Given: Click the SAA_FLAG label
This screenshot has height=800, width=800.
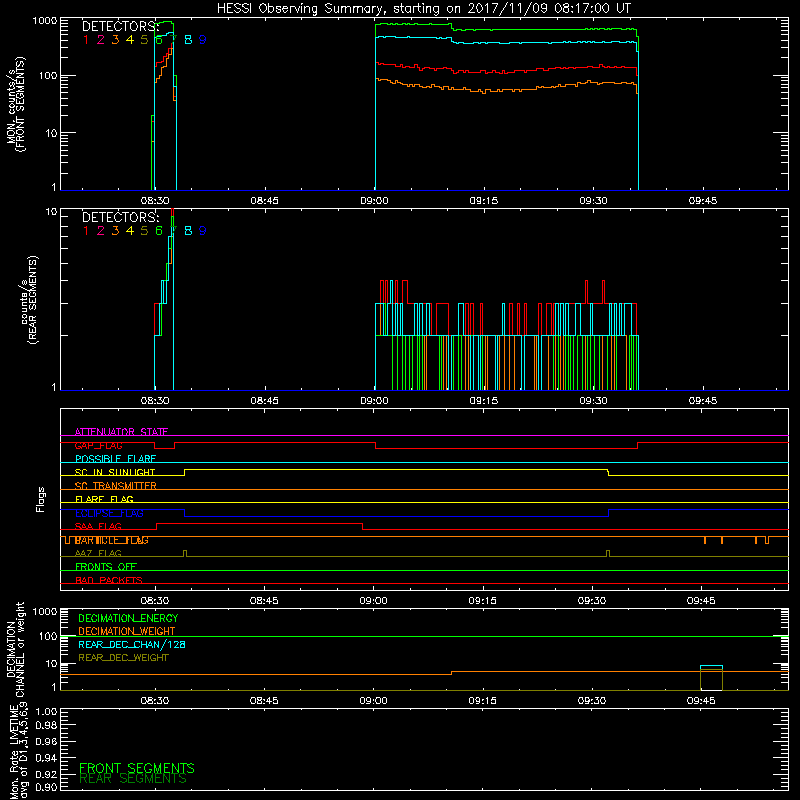Looking at the screenshot, I should pos(98,526).
